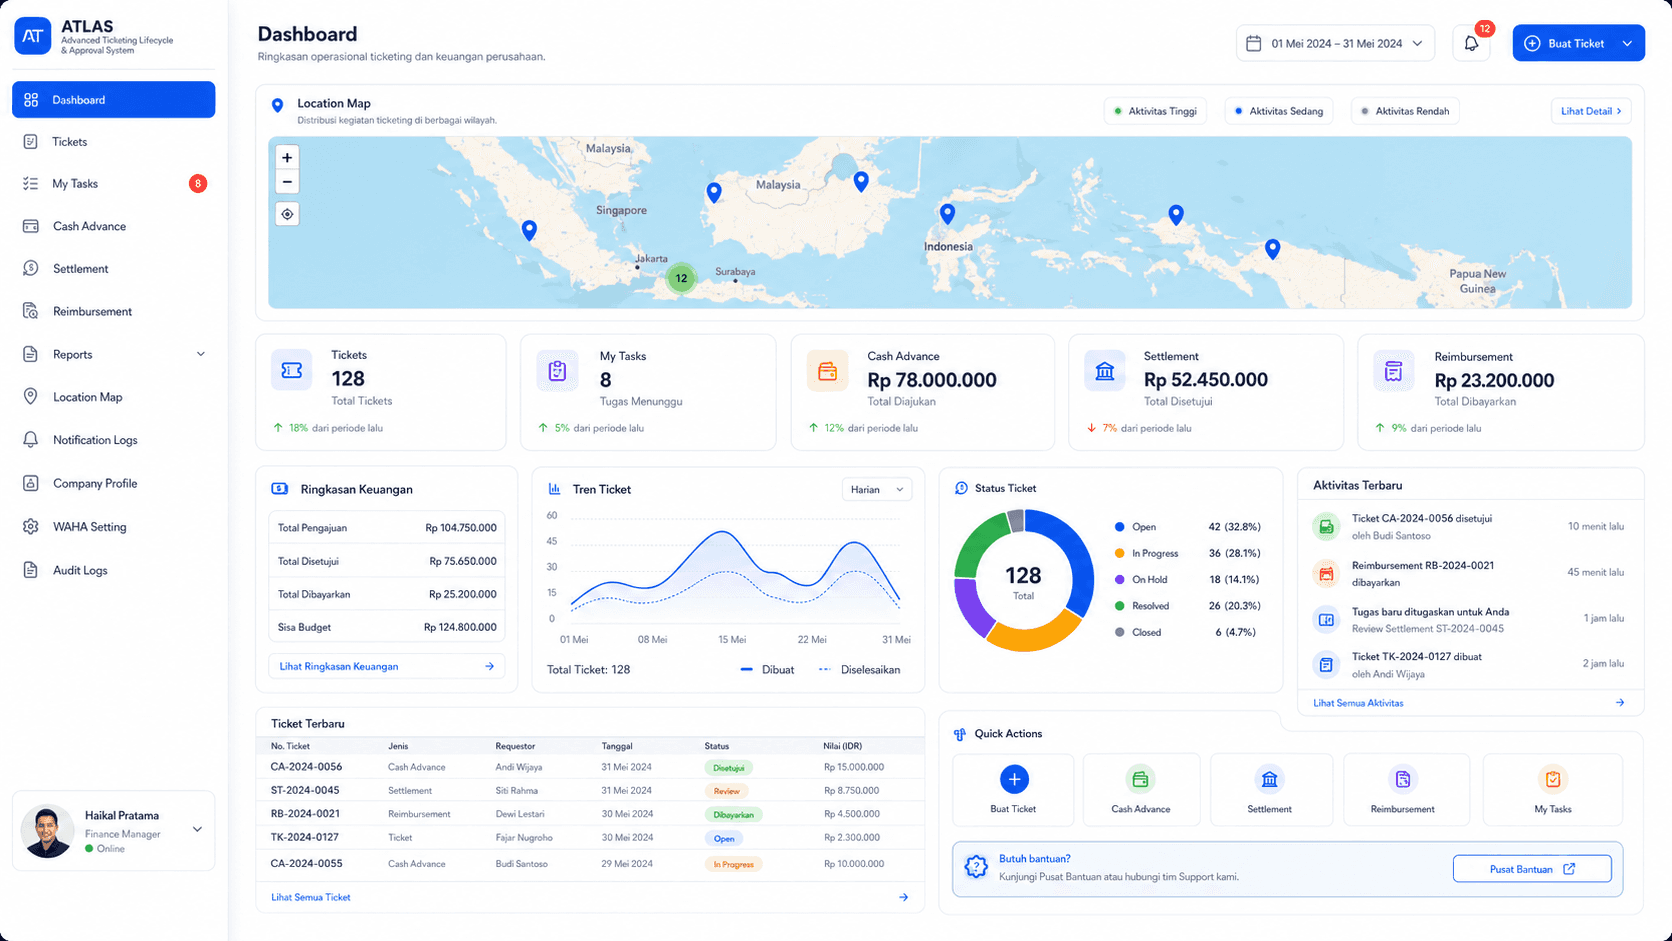Open the Harian period dropdown

(877, 489)
